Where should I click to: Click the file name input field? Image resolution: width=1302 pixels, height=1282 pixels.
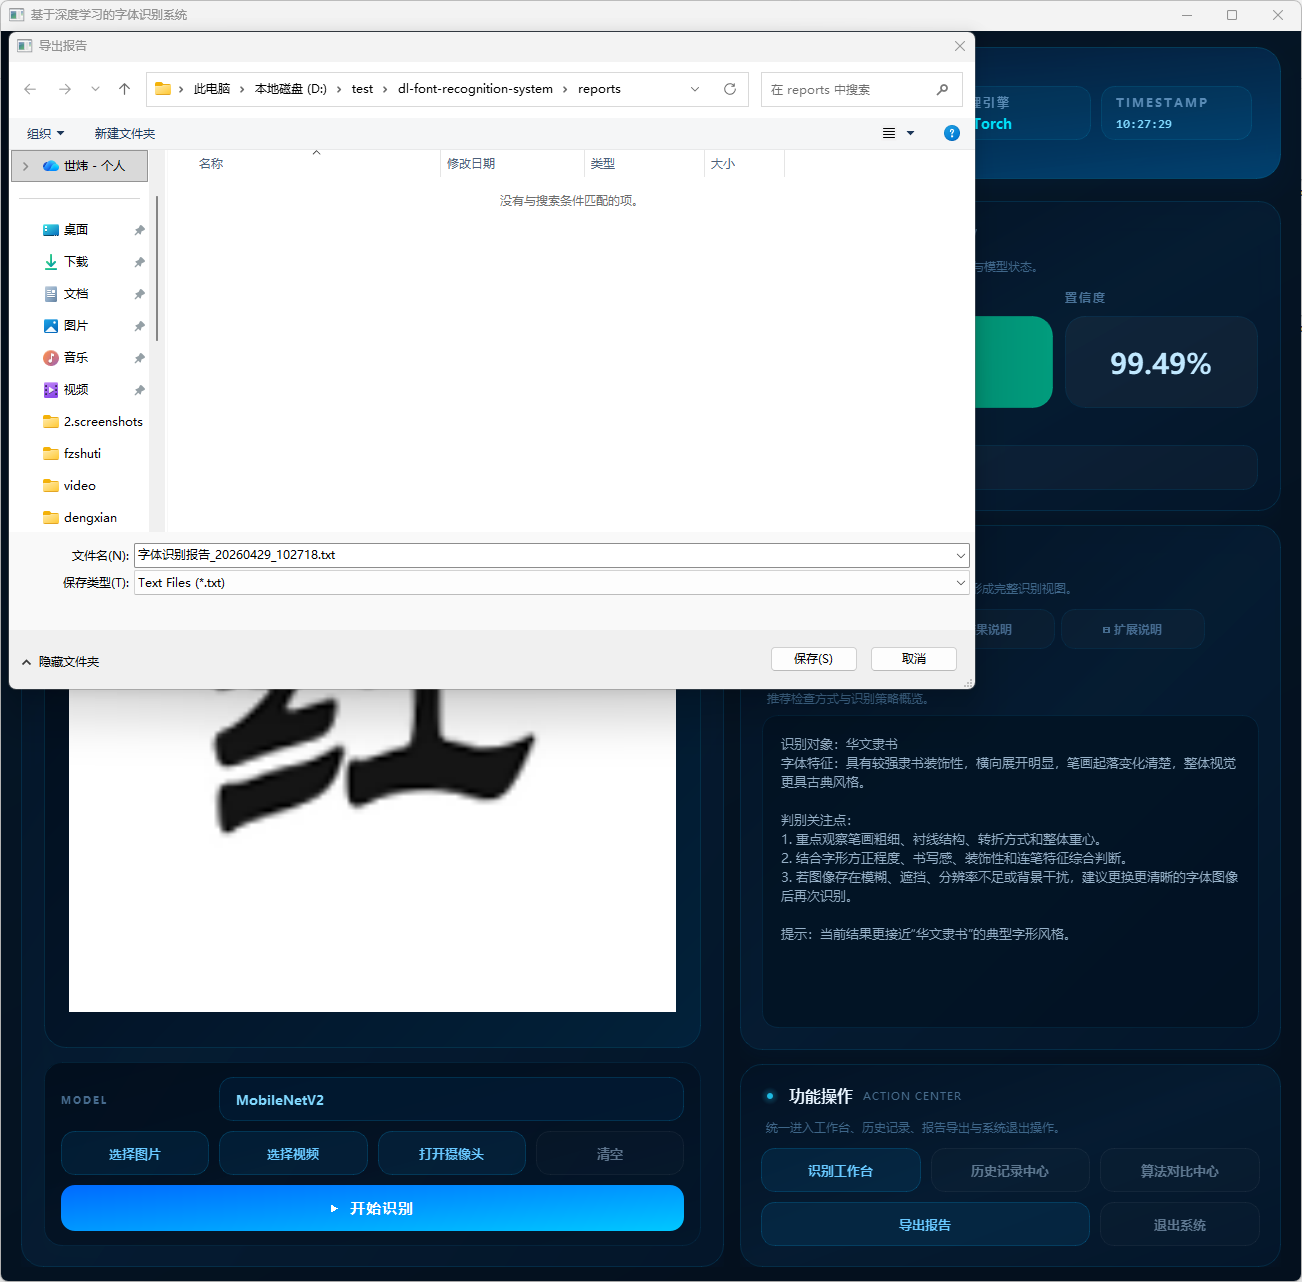pyautogui.click(x=540, y=555)
